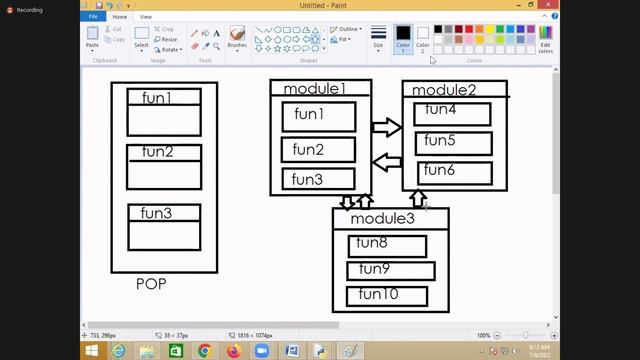Viewport: 640px width, 360px height.
Task: Switch to the View tab
Action: pos(146,17)
